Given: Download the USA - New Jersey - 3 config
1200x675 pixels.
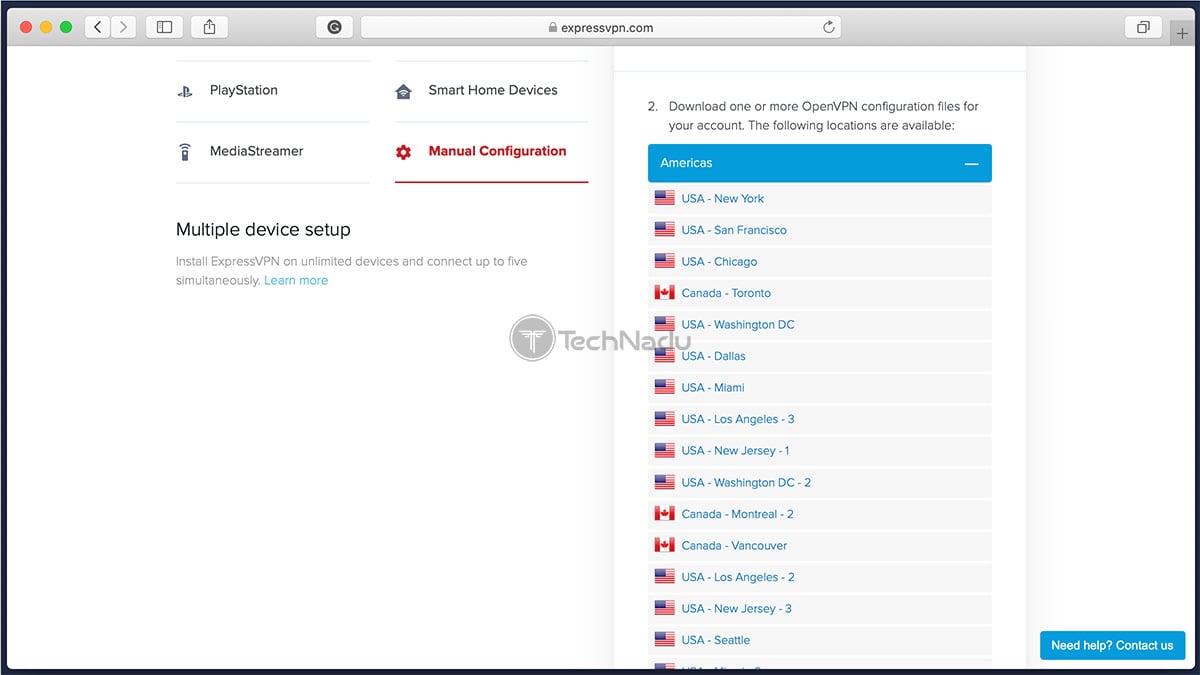Looking at the screenshot, I should pyautogui.click(x=736, y=608).
